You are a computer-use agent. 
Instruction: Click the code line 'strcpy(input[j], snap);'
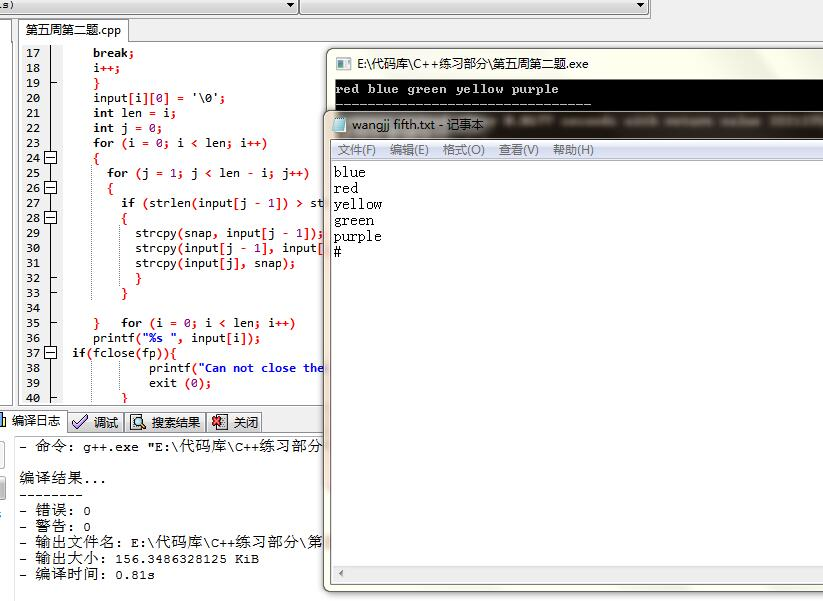(x=215, y=263)
